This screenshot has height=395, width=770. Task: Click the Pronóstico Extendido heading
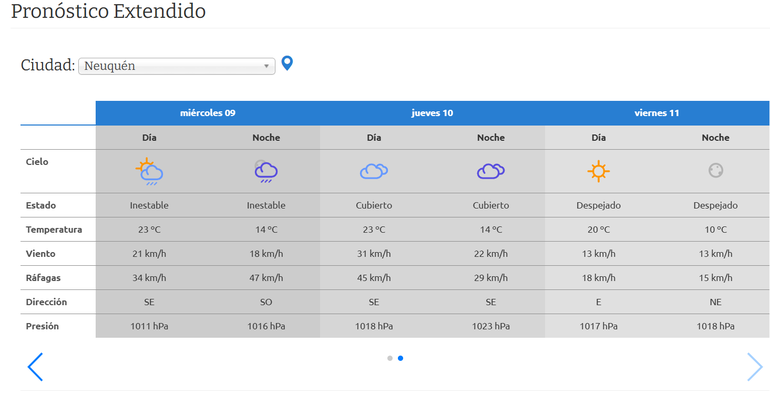tap(109, 11)
